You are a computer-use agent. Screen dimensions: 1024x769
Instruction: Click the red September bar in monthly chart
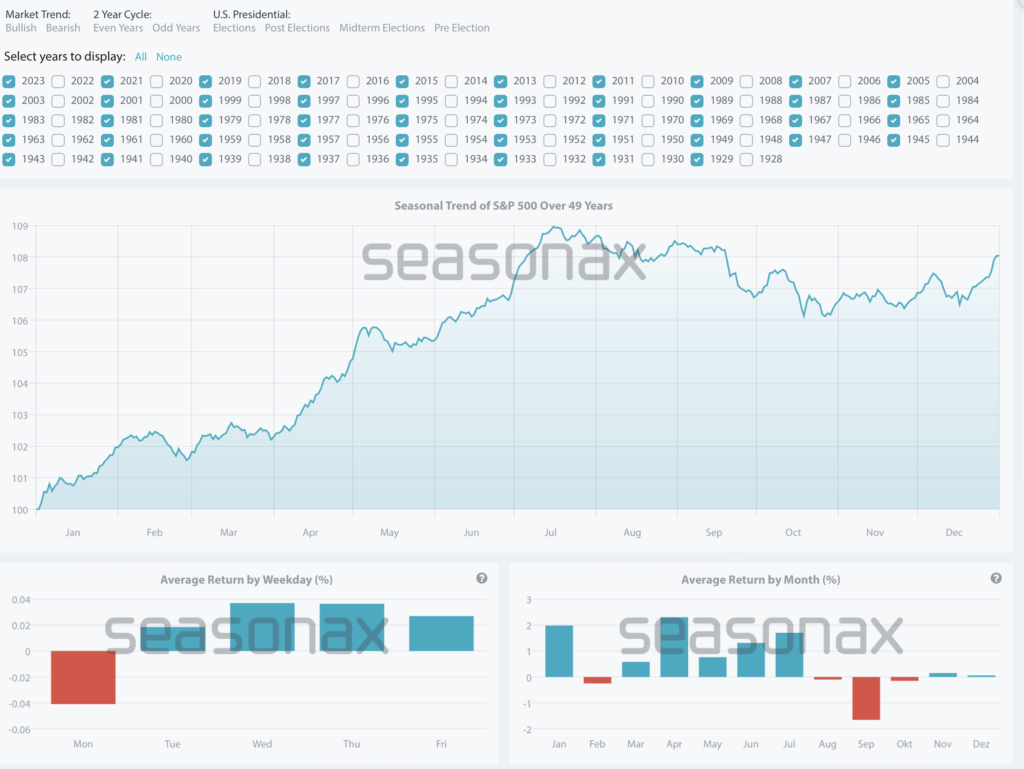(x=866, y=698)
